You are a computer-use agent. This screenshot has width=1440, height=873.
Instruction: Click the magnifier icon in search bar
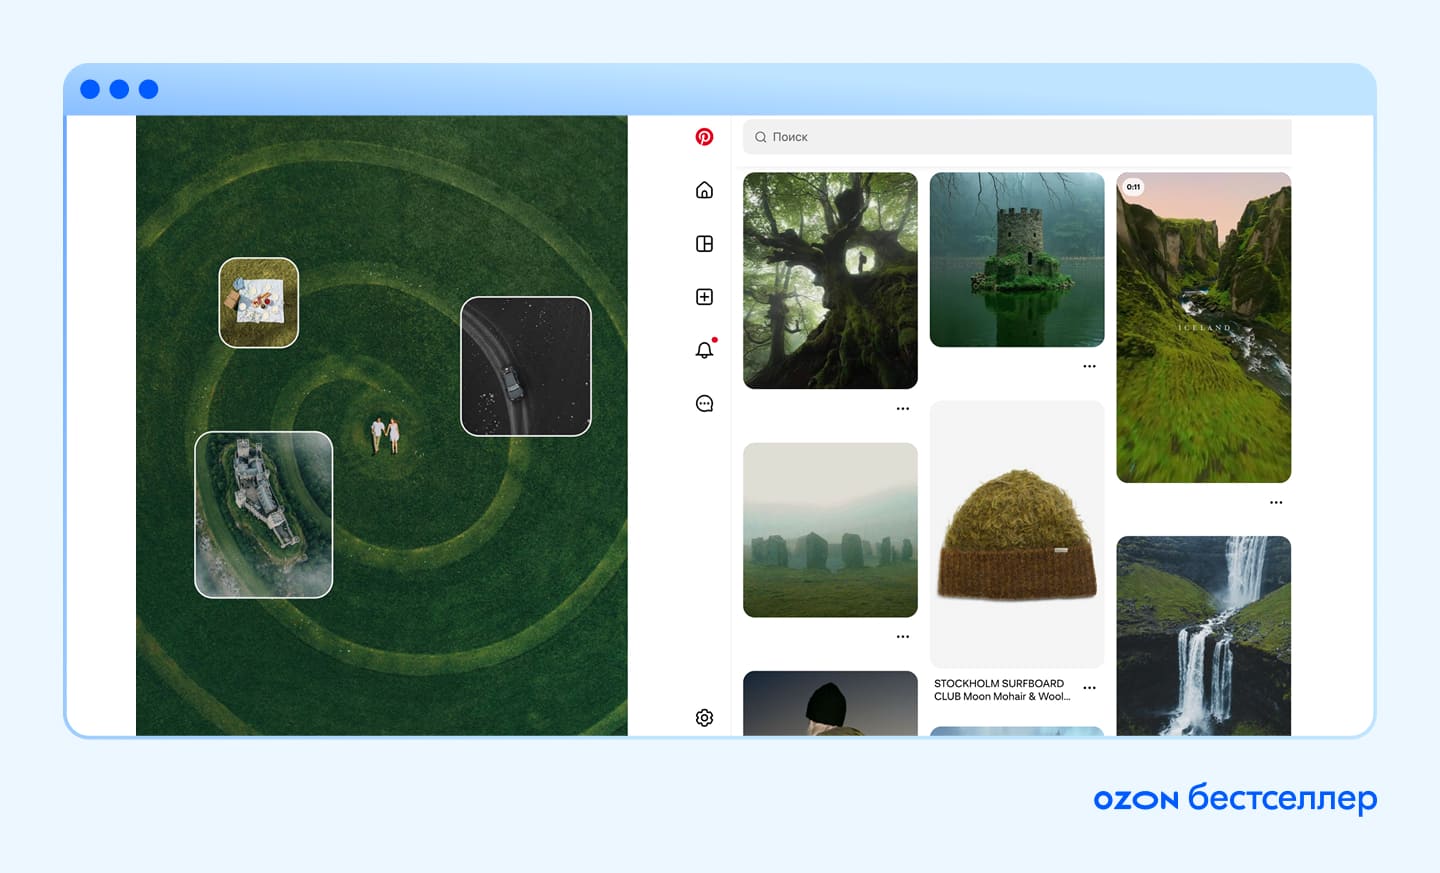pyautogui.click(x=761, y=137)
